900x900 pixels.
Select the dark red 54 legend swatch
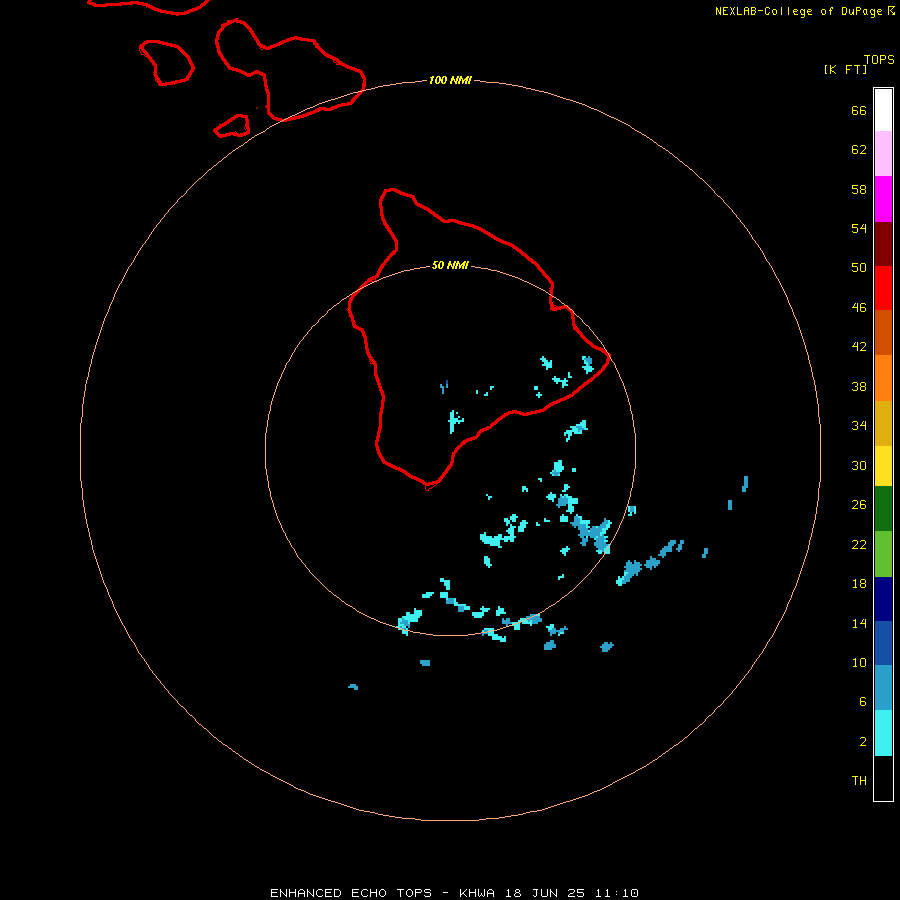pyautogui.click(x=883, y=244)
